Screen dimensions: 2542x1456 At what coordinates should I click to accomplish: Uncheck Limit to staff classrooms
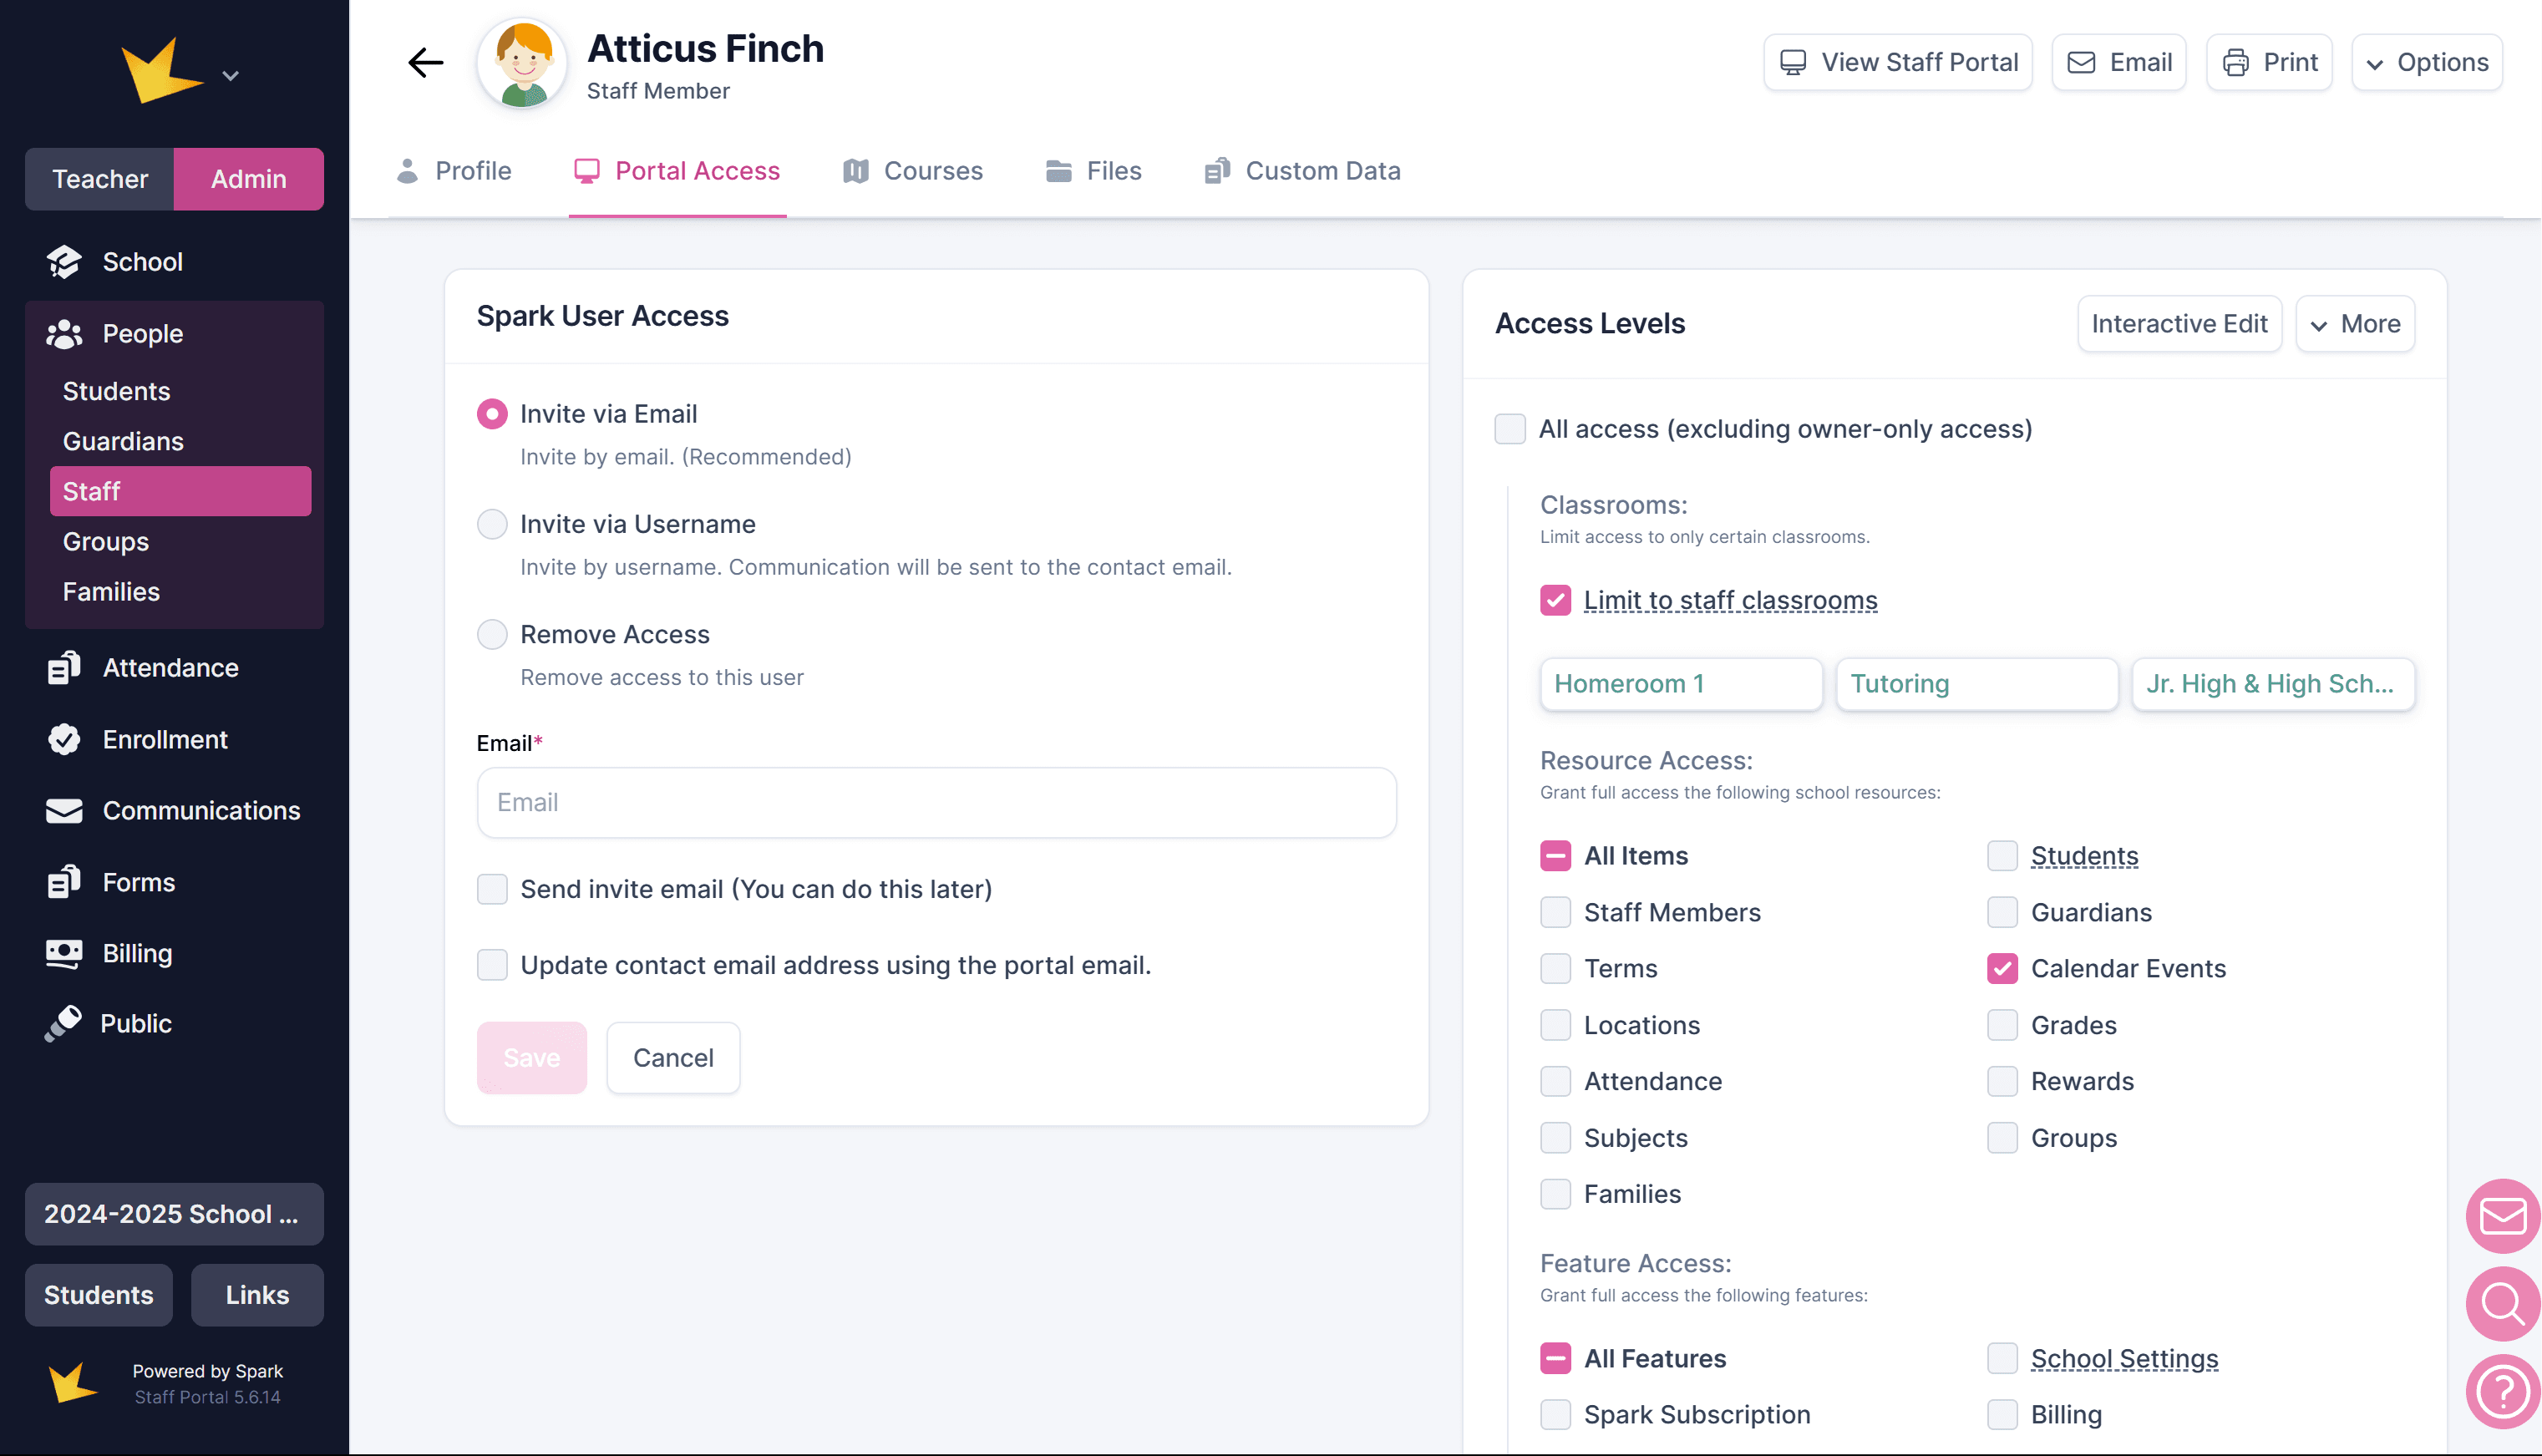pyautogui.click(x=1555, y=600)
